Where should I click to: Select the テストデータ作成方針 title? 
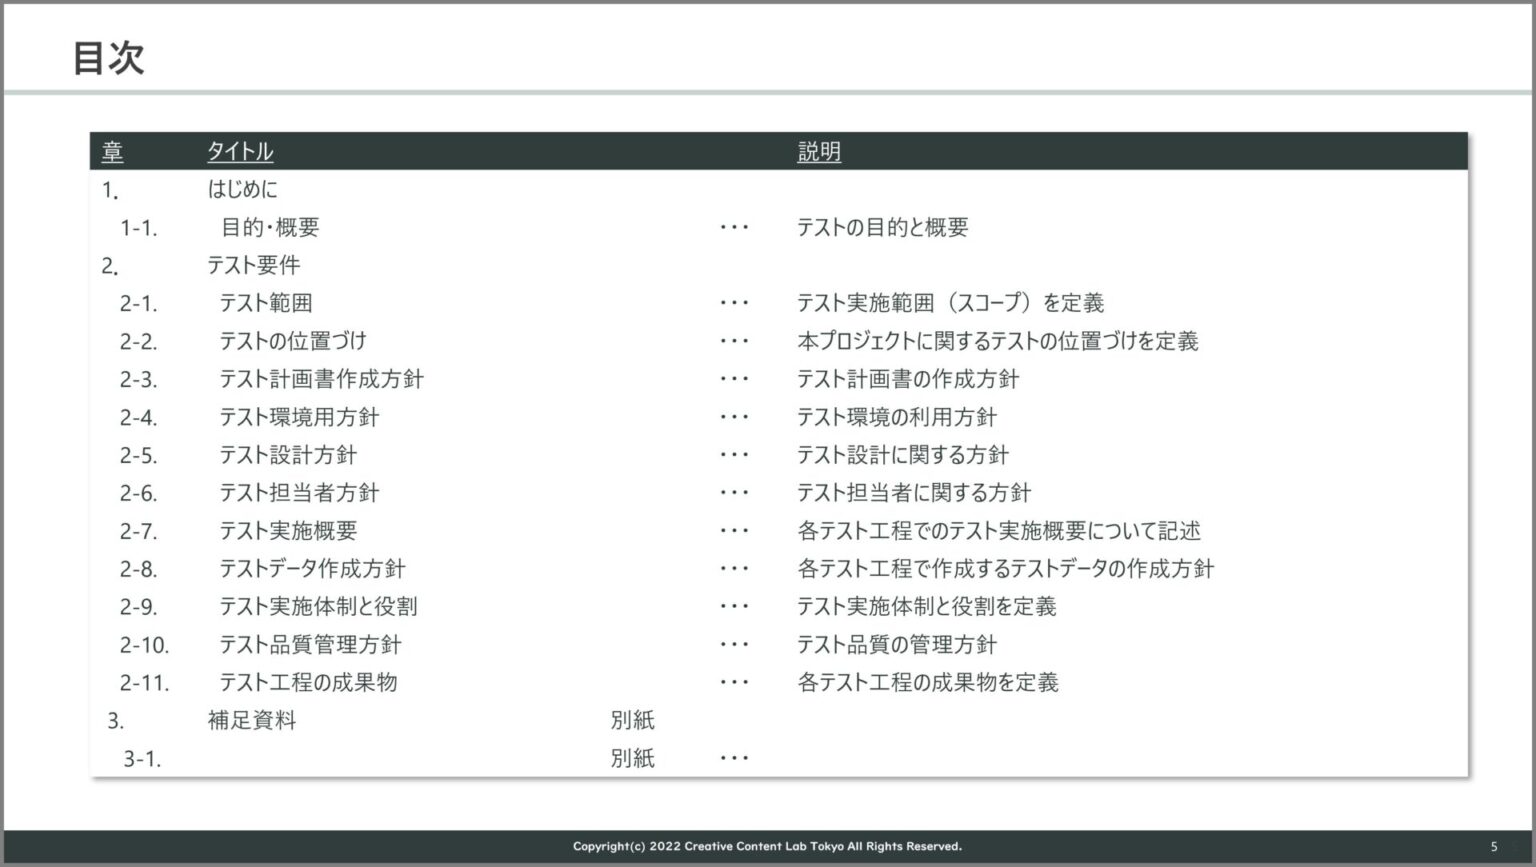(x=312, y=569)
